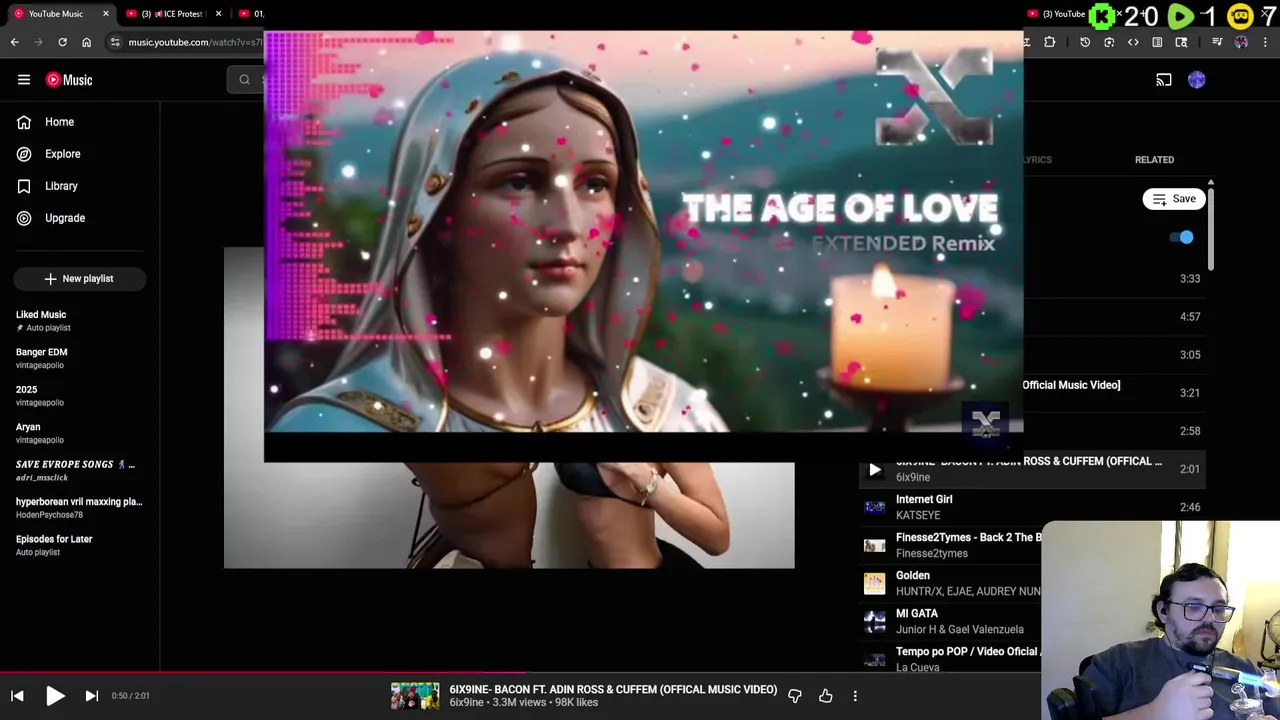
Task: Open the YouTube Music hamburger guide menu
Action: pos(24,80)
